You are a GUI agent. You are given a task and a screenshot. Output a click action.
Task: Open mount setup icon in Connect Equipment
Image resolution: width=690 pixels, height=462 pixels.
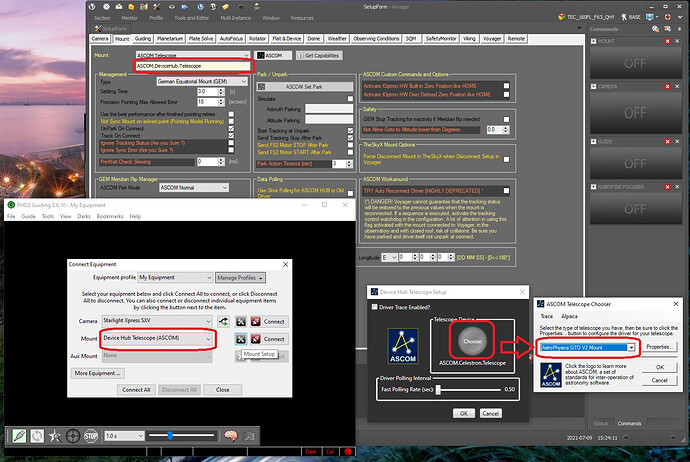[x=241, y=339]
